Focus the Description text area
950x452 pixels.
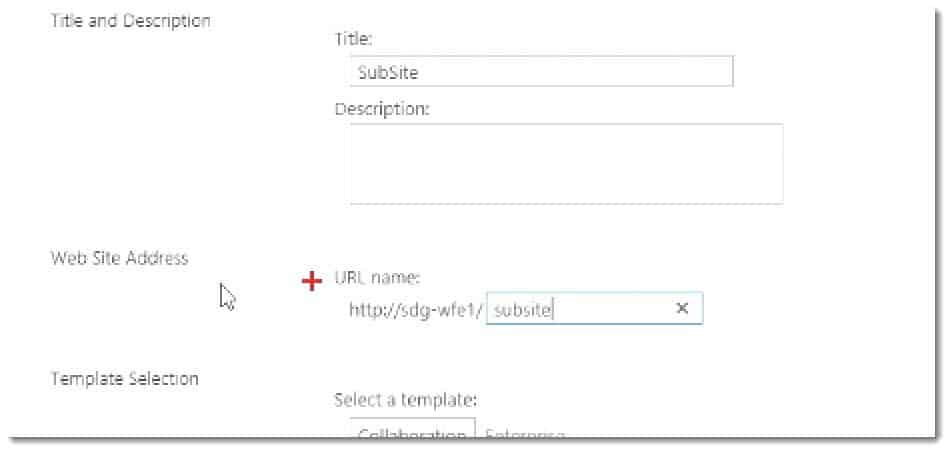tap(565, 163)
